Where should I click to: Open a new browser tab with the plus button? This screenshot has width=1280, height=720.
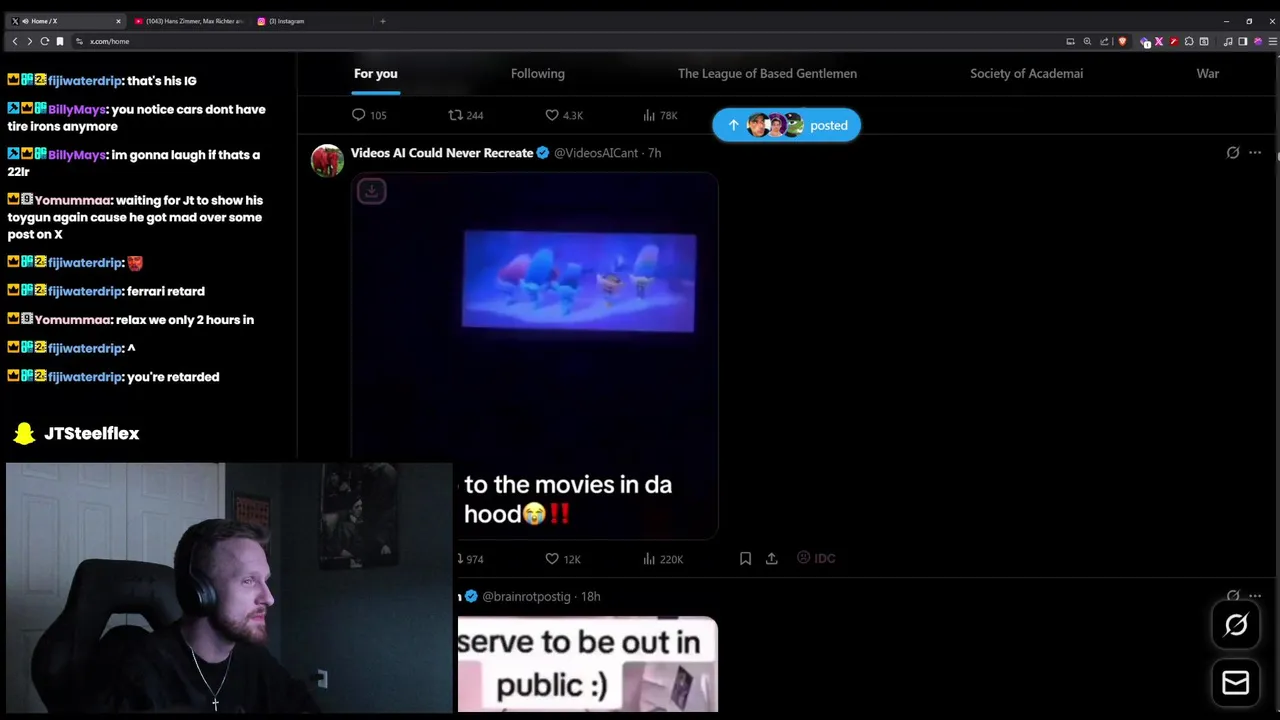pyautogui.click(x=382, y=21)
